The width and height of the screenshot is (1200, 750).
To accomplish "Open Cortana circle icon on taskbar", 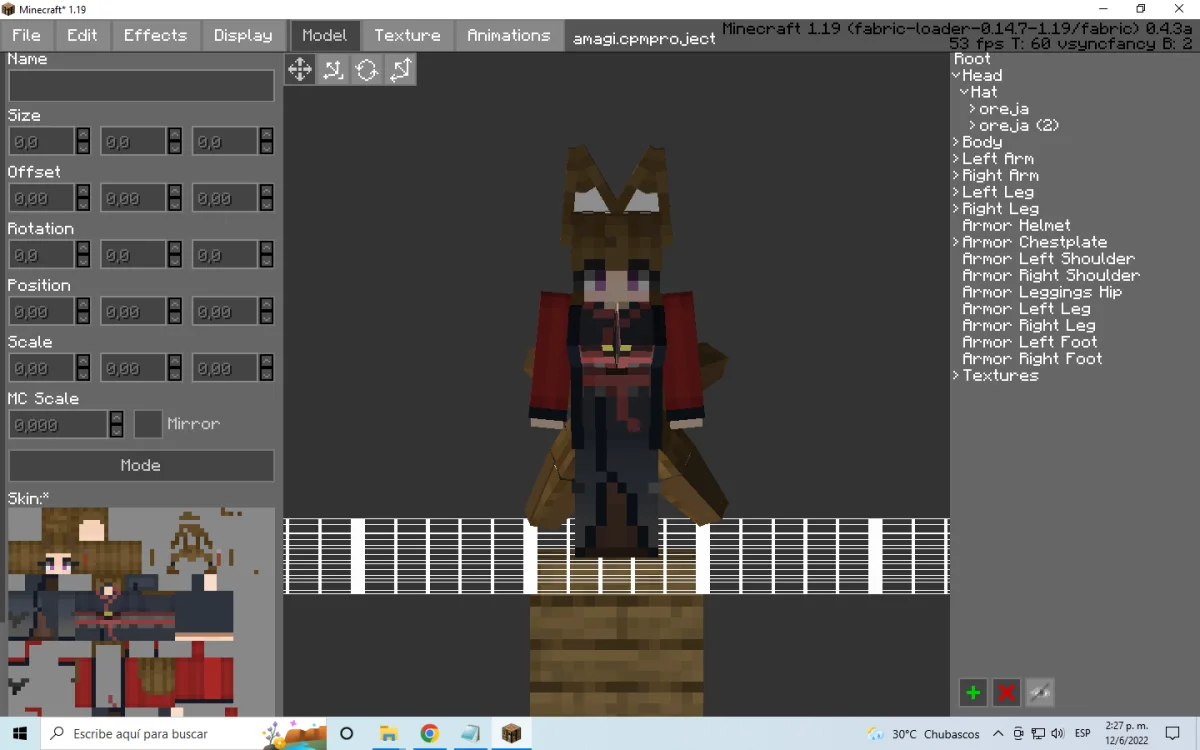I will (346, 733).
